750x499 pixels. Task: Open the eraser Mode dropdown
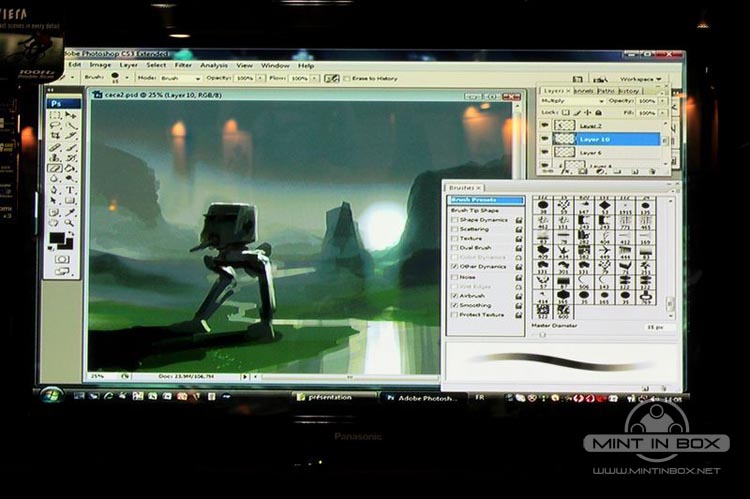(180, 78)
